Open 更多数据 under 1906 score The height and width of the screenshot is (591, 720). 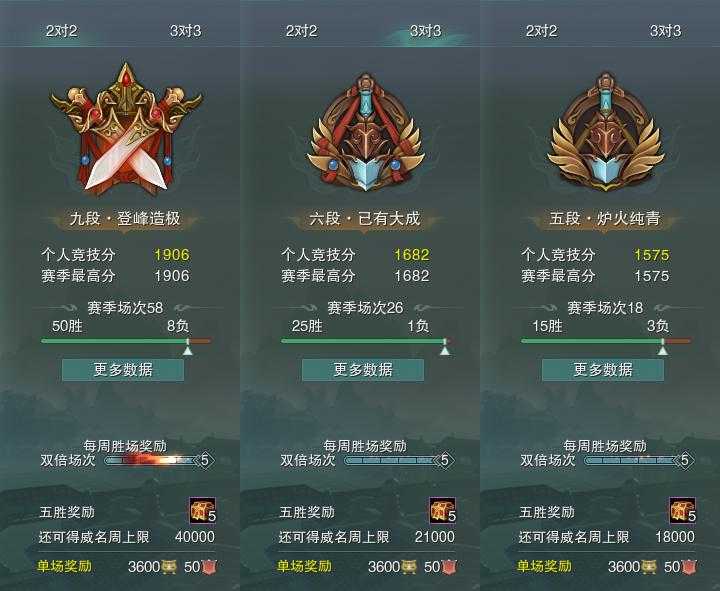123,370
